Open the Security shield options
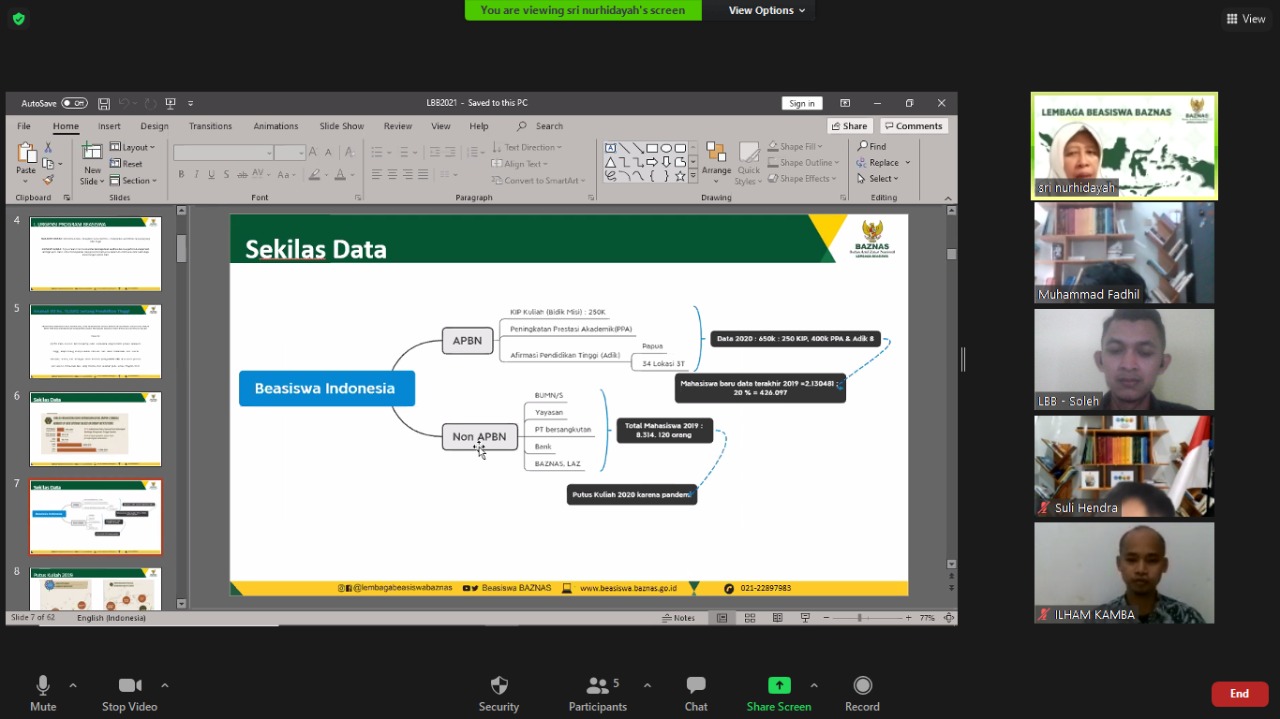 (x=499, y=686)
